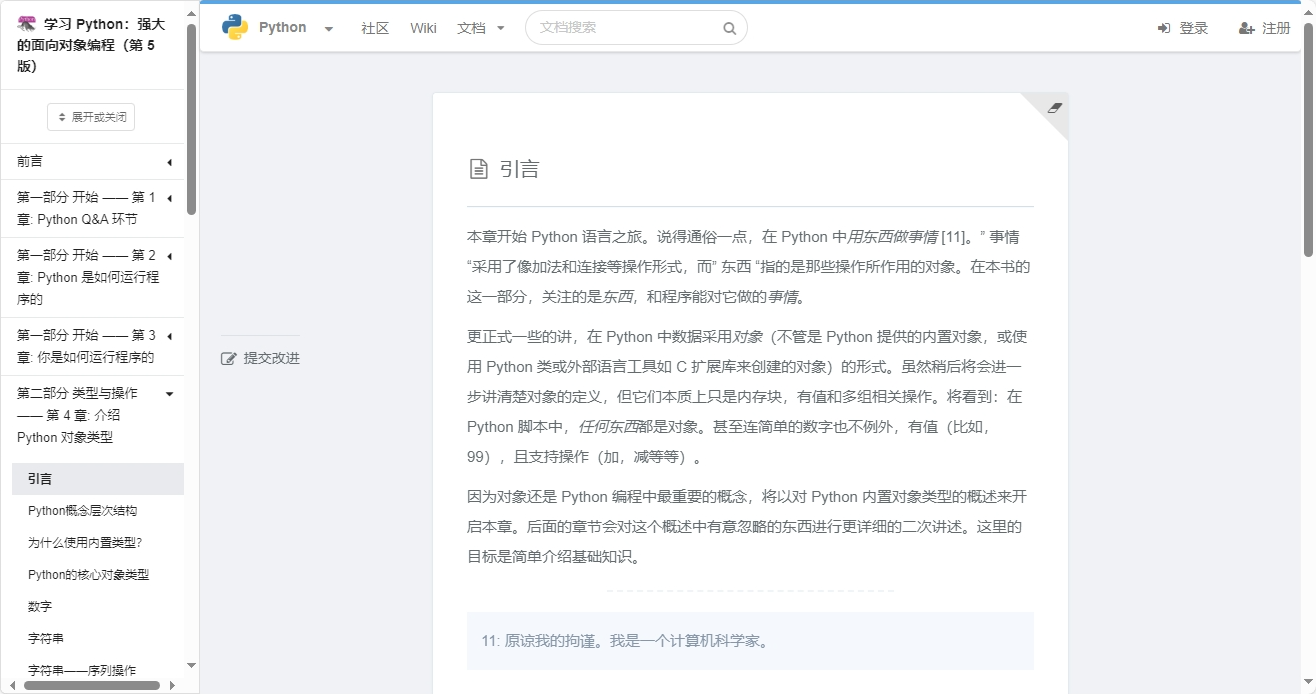Click the document icon beside 引言 heading
The height and width of the screenshot is (694, 1316).
(x=479, y=169)
